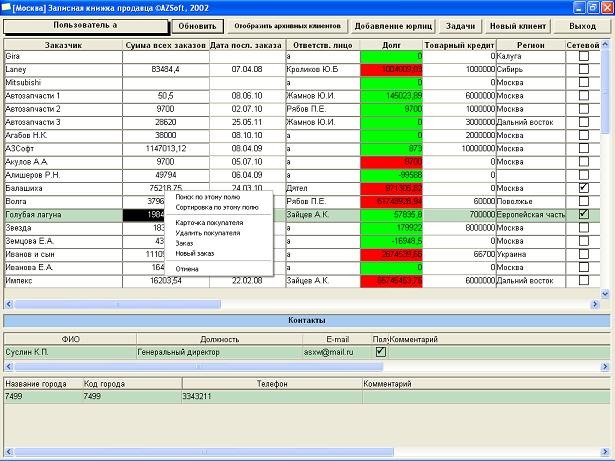
Task: Click the horizontal scrollbar under the customer table
Action: coord(300,303)
